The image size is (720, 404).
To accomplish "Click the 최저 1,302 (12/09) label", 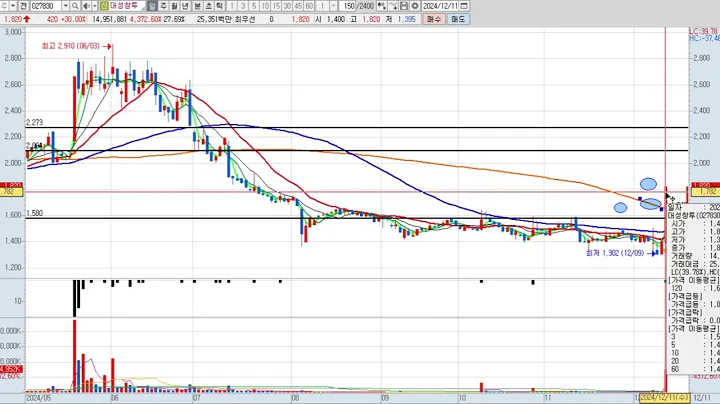I will [615, 253].
